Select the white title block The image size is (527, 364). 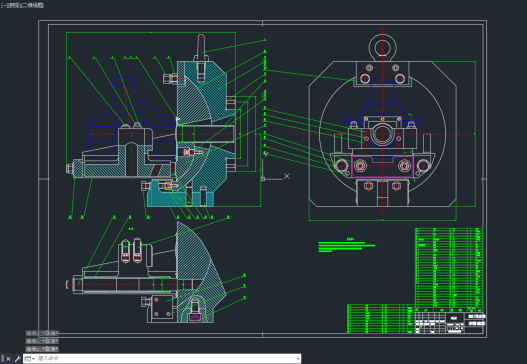tap(450, 323)
